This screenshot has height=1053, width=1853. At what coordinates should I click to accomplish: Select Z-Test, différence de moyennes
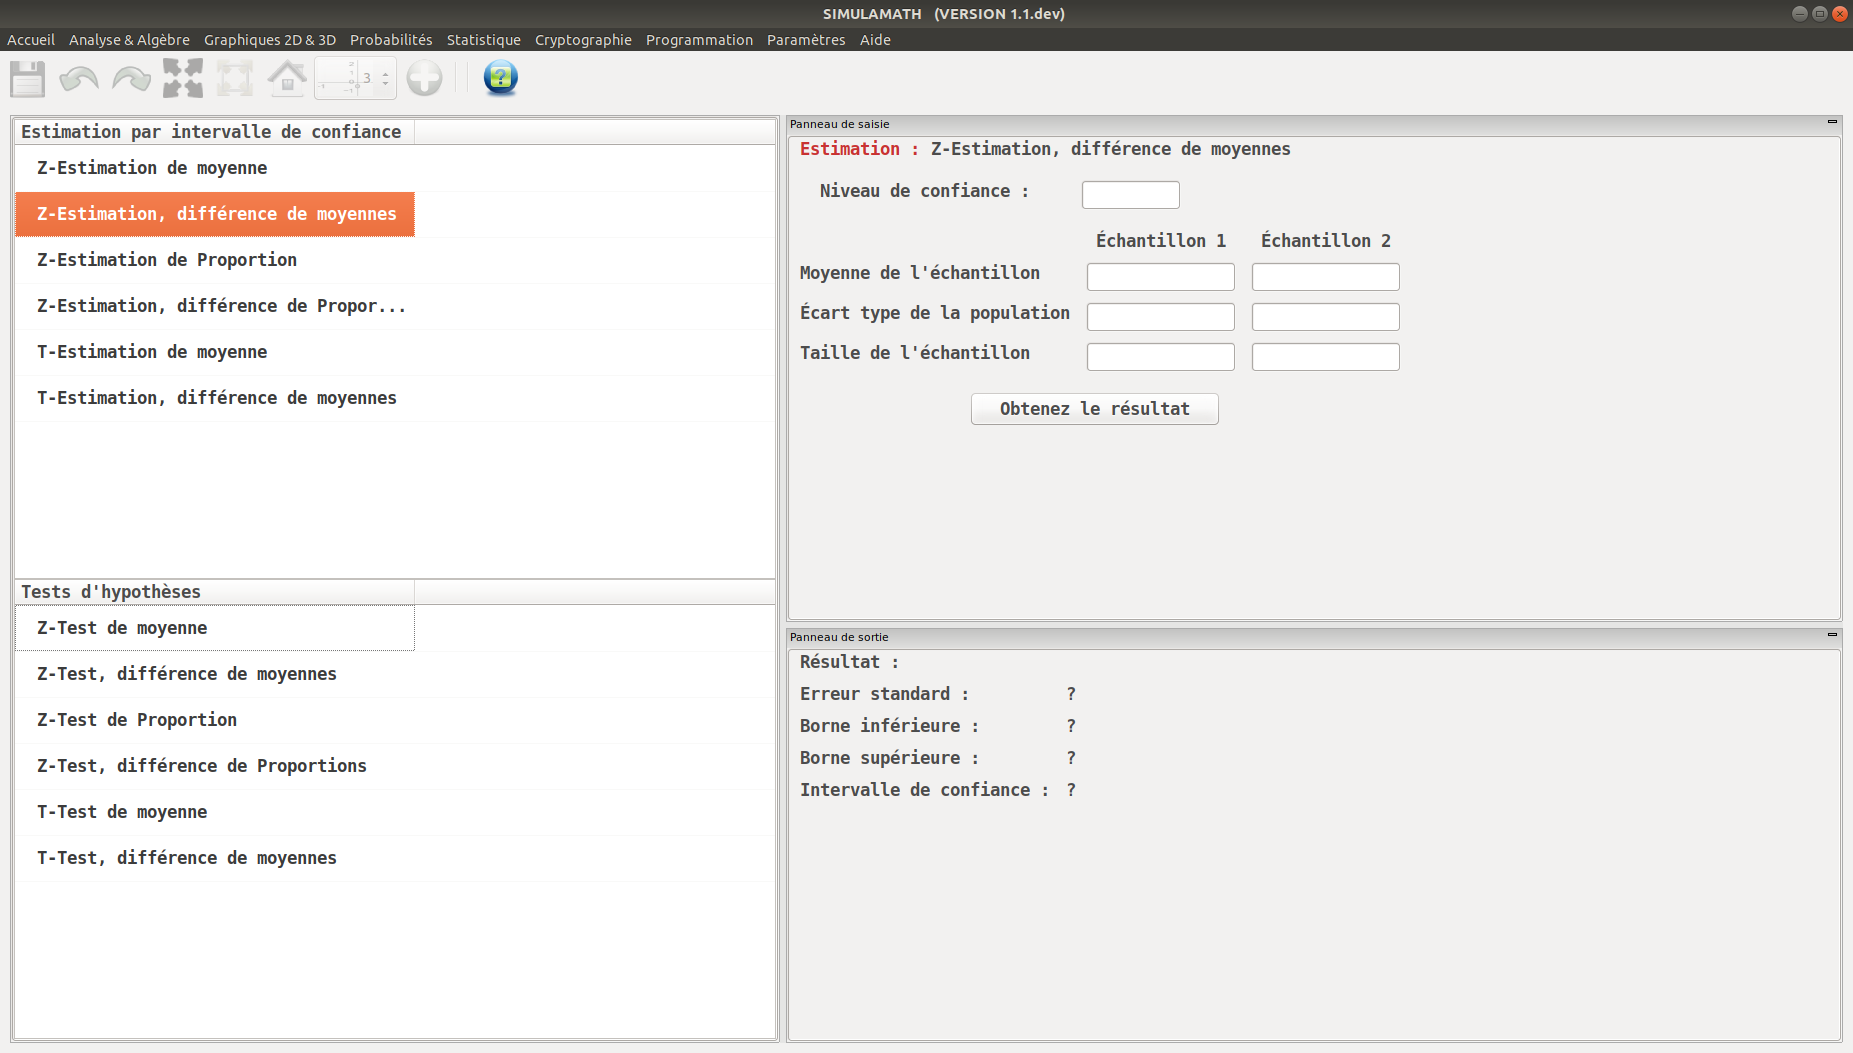point(215,674)
